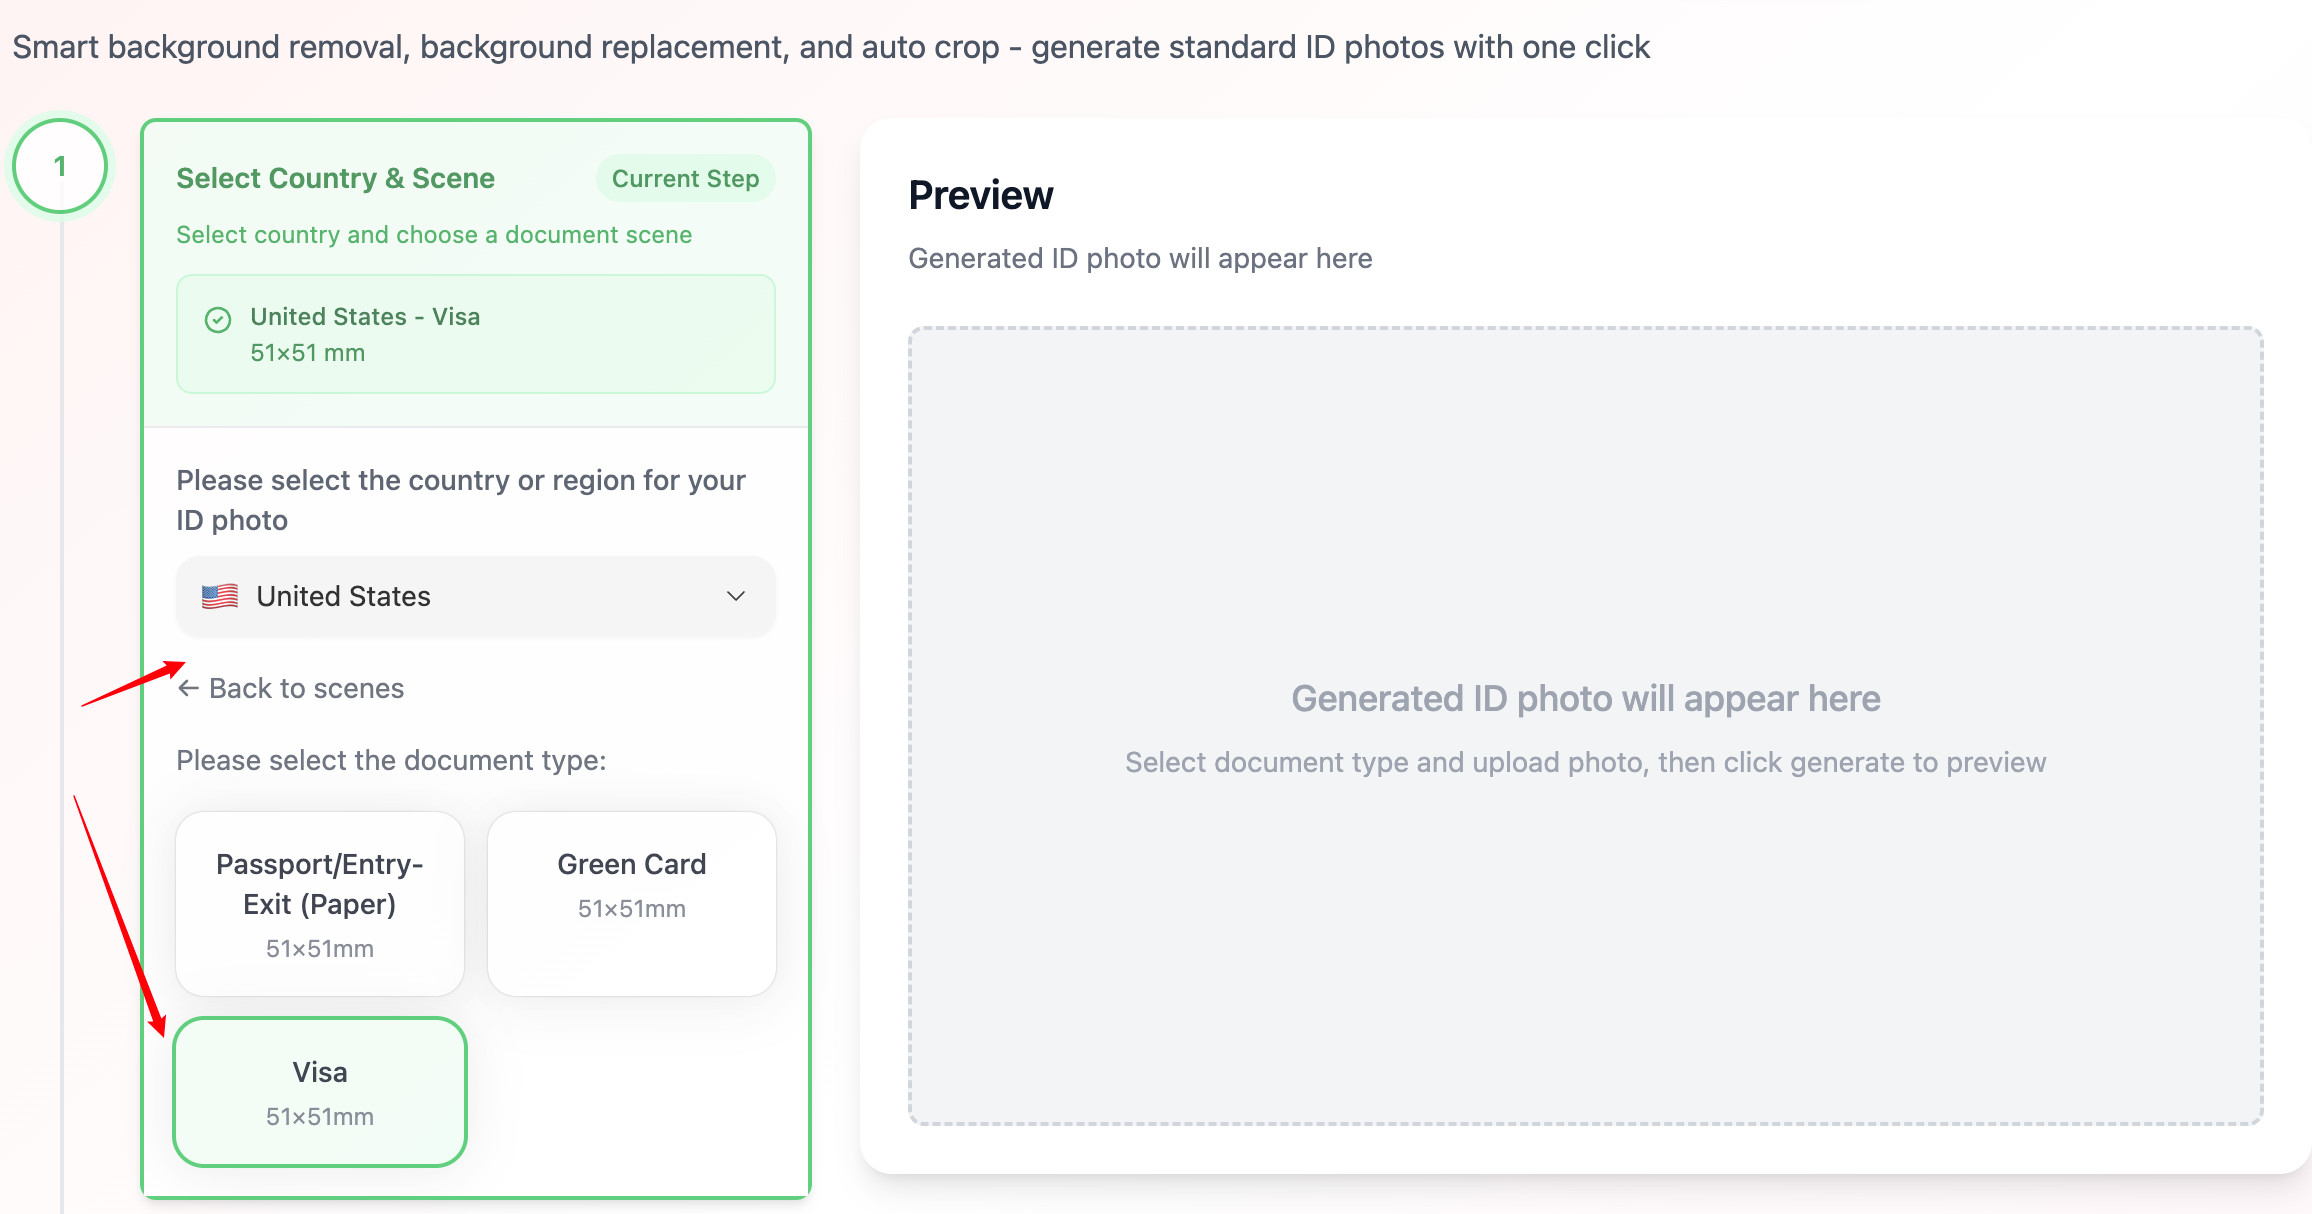Click the check-circle icon beside United States - Visa
2312x1214 pixels.
pos(218,320)
